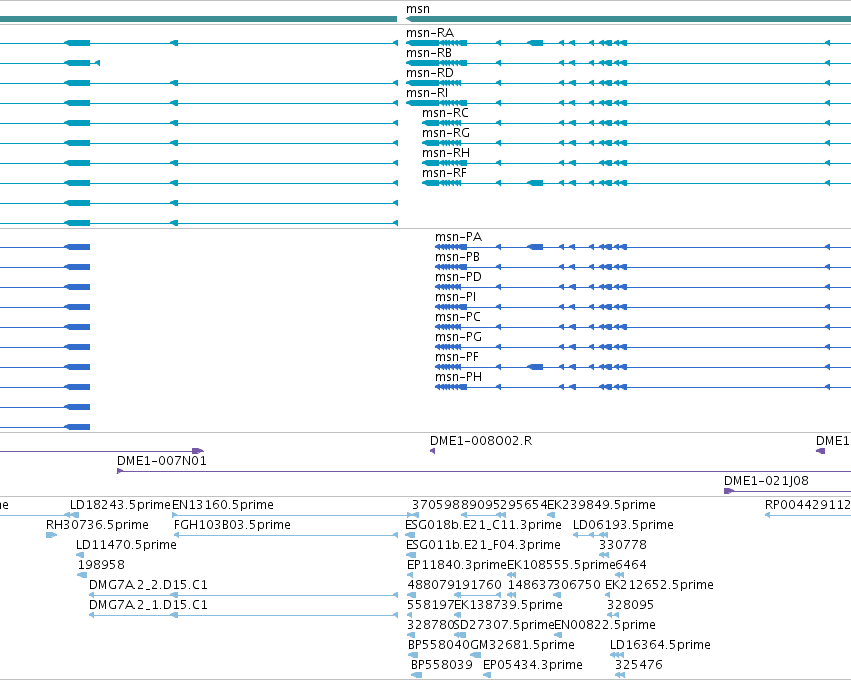The width and height of the screenshot is (851, 680).
Task: Select the EP05434.3prime EST label
Action: pos(532,665)
